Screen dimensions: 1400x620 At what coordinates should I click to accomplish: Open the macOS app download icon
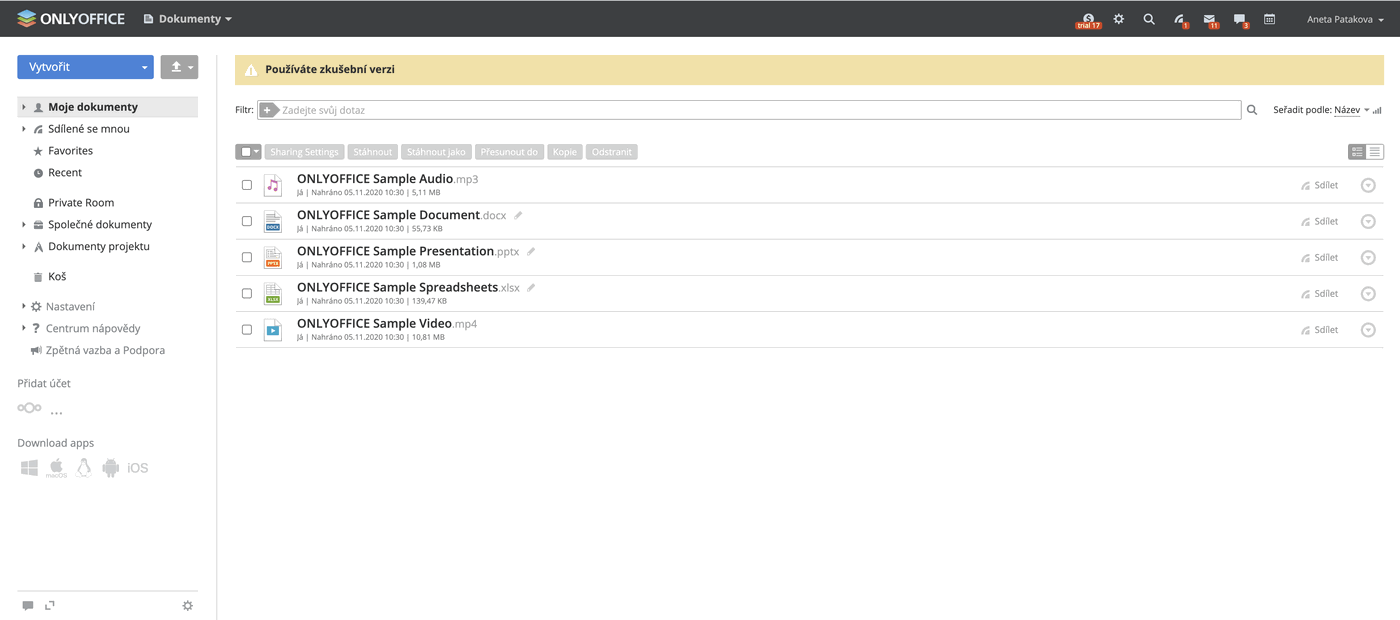[56, 468]
